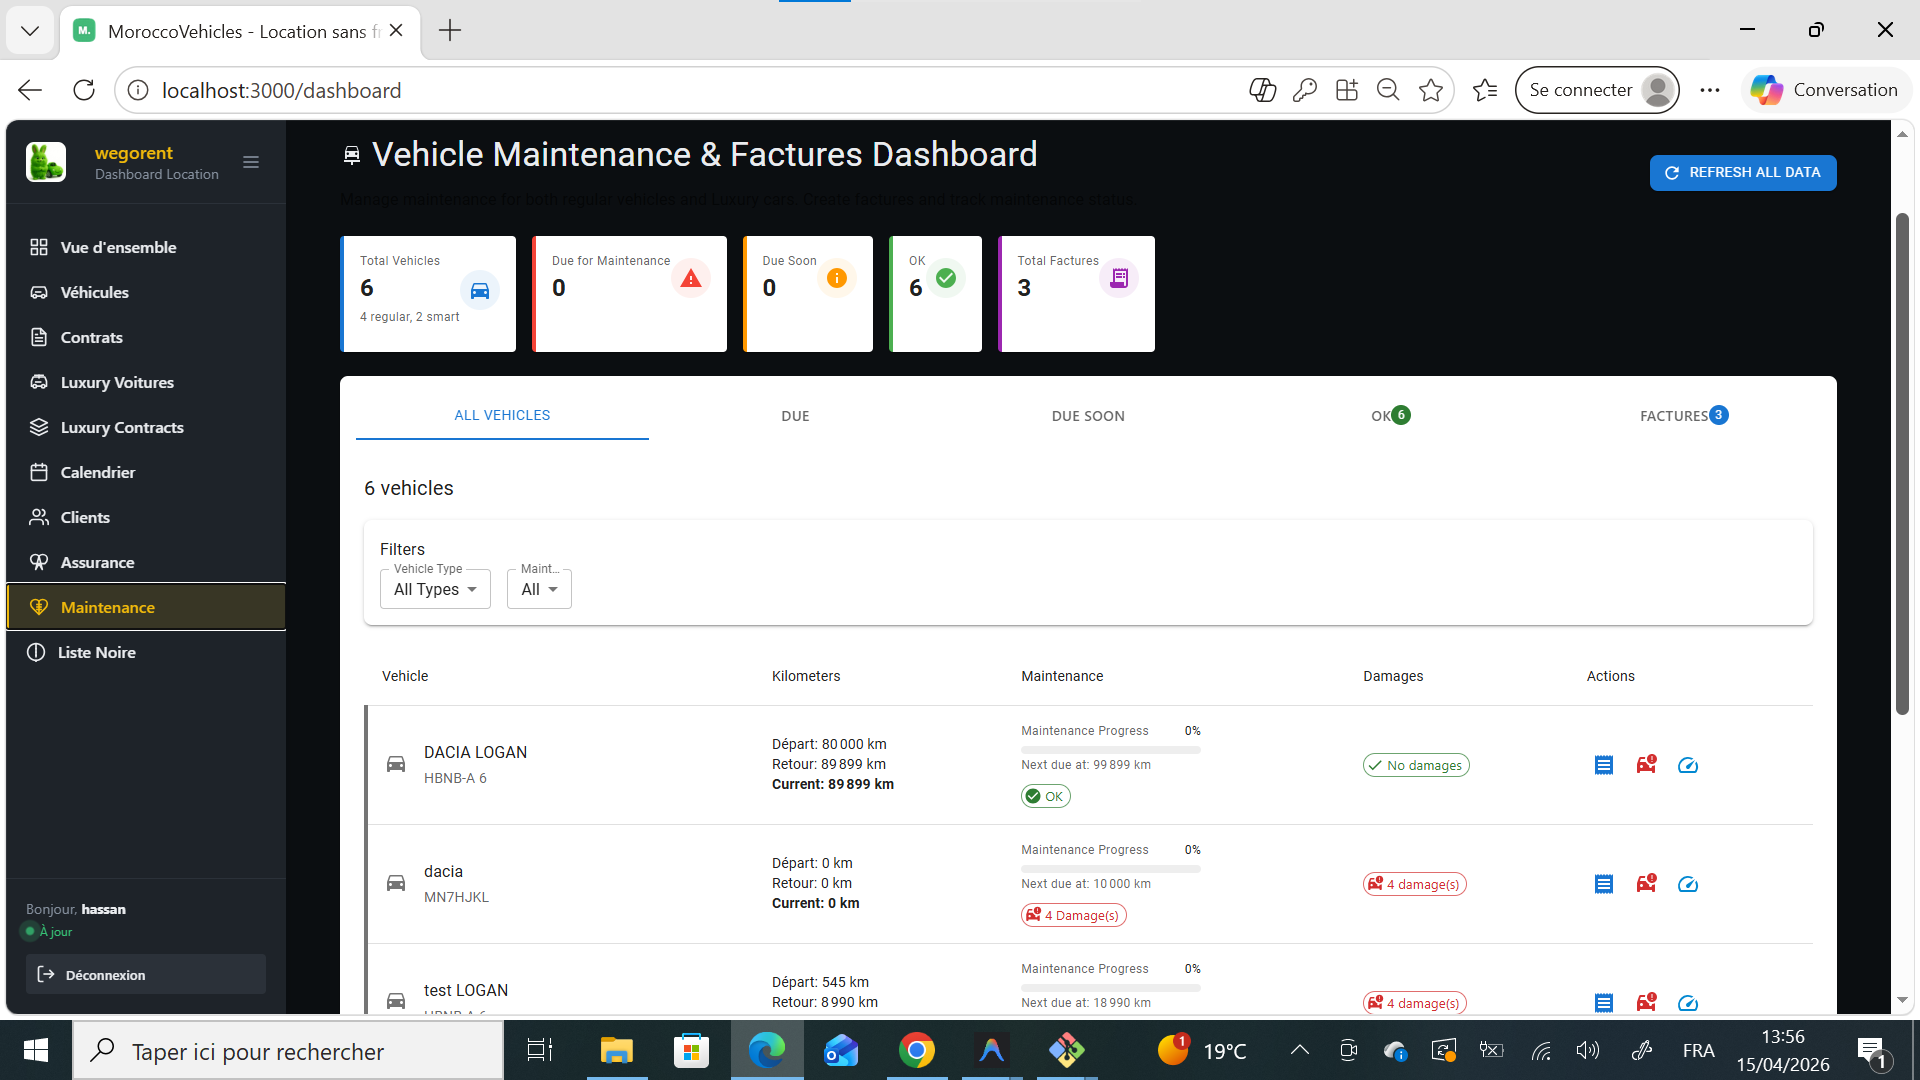Expand the Vehicle Type dropdown
The height and width of the screenshot is (1080, 1920).
[435, 589]
